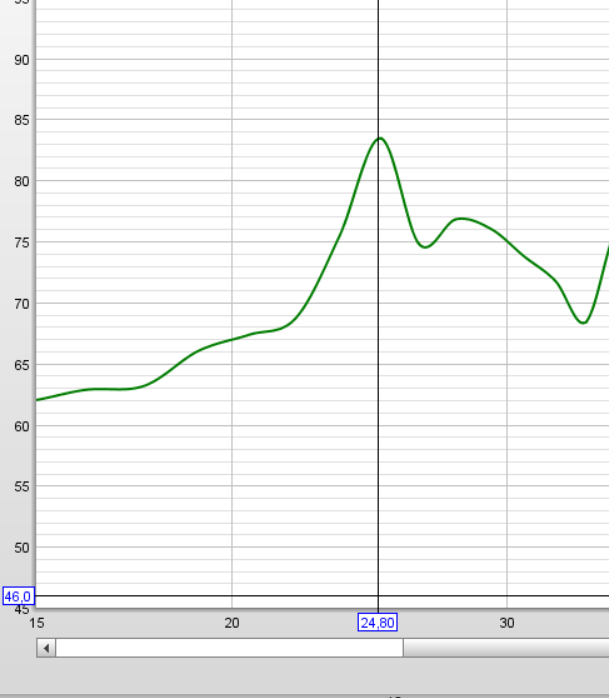Click the y-axis label 55
This screenshot has height=698, width=609.
(21, 487)
